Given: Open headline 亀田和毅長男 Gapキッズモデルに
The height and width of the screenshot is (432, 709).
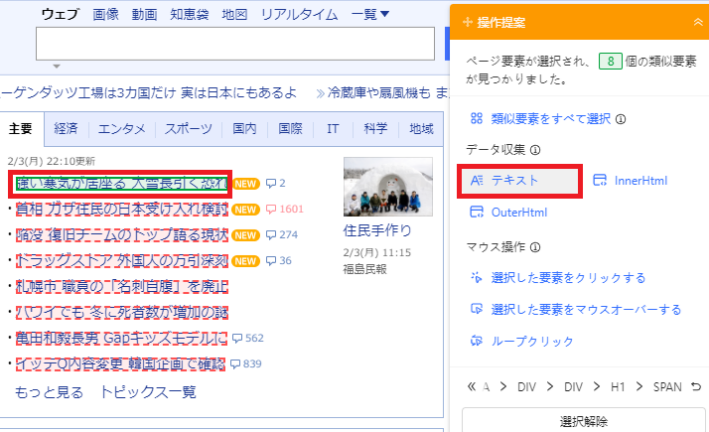Looking at the screenshot, I should 122,338.
